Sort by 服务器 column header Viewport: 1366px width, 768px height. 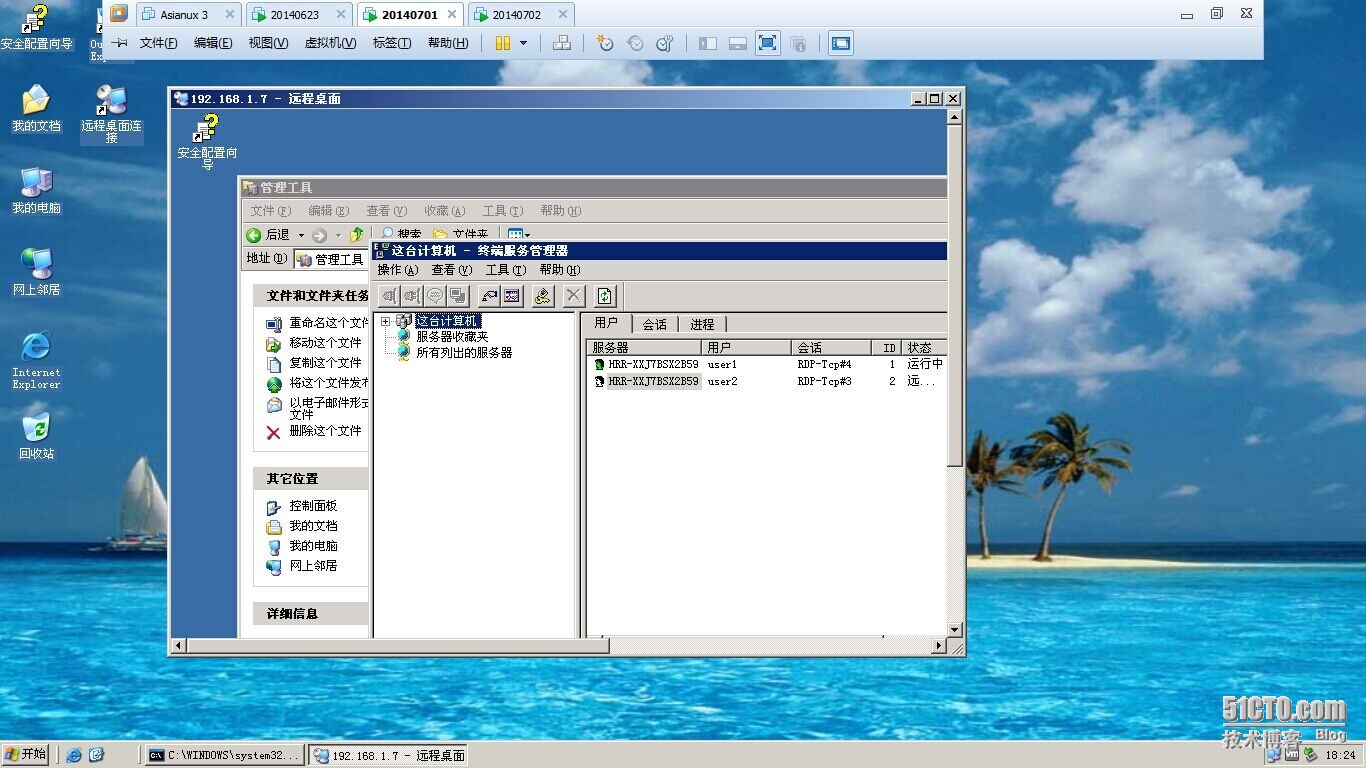coord(644,347)
